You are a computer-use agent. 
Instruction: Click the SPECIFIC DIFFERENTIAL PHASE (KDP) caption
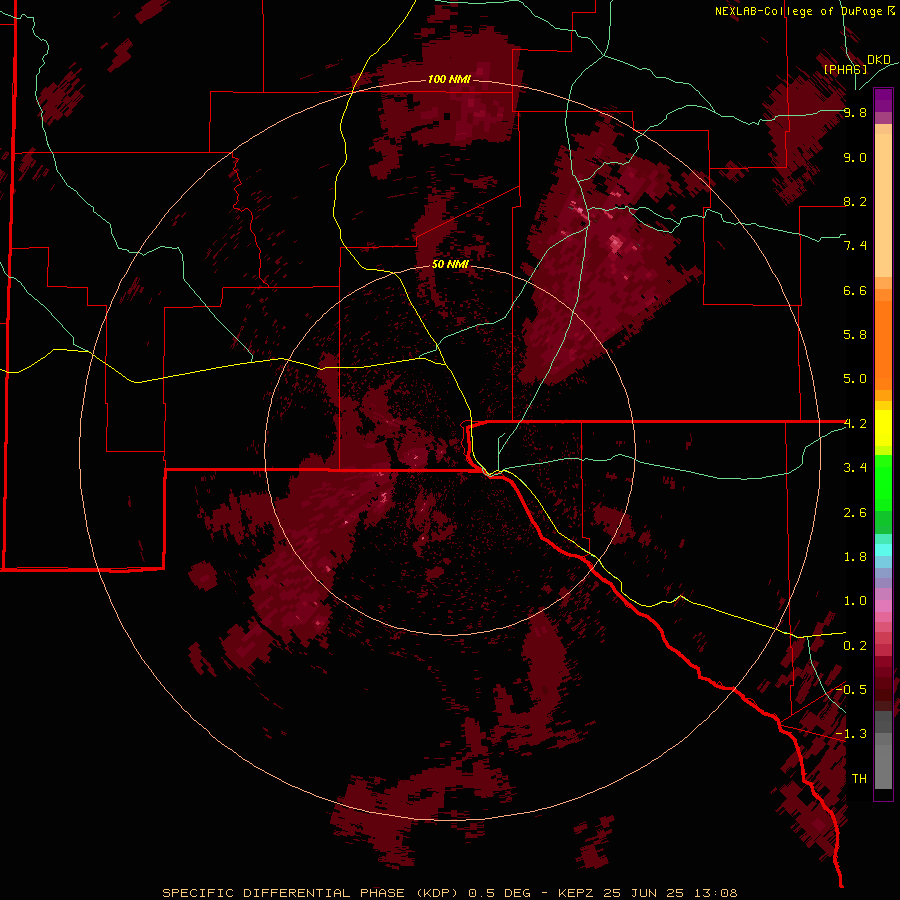point(310,893)
